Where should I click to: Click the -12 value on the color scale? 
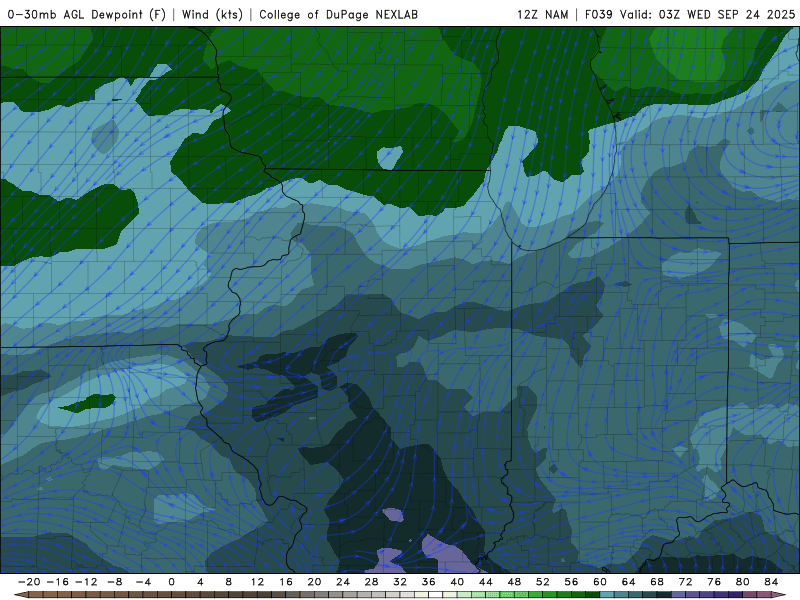tap(86, 582)
